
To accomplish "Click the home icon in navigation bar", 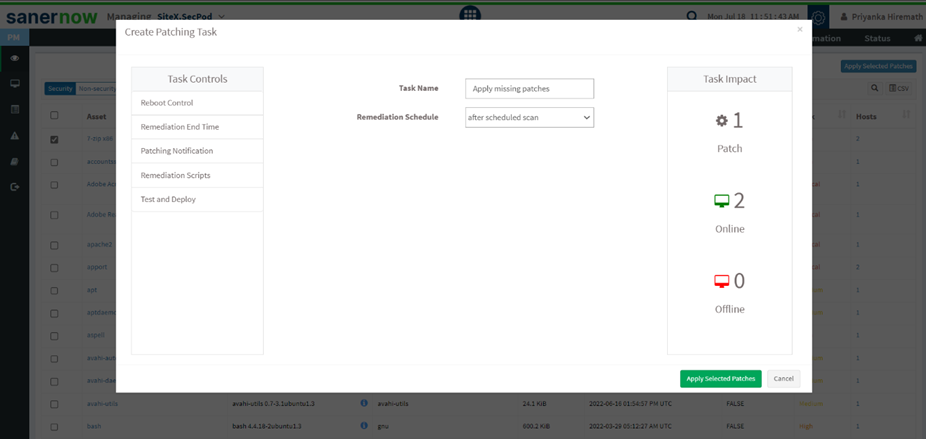I will point(918,38).
